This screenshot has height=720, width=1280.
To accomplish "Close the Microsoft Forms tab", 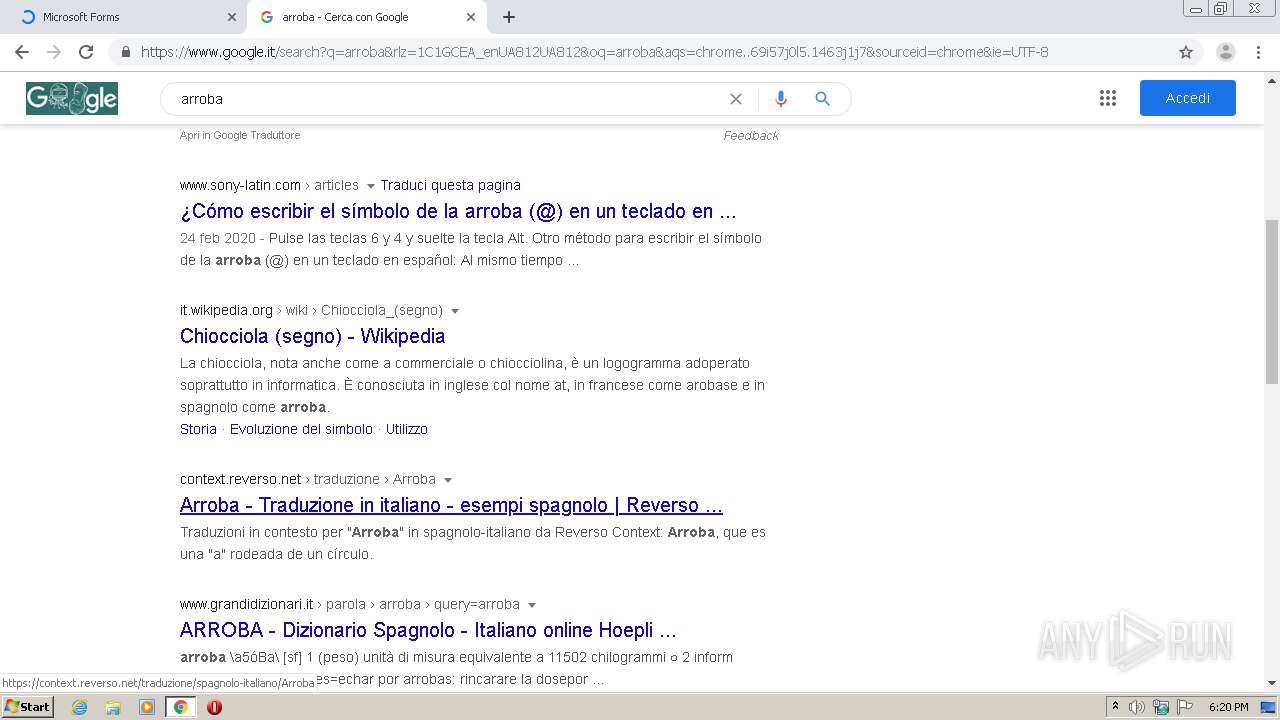I will click(232, 17).
